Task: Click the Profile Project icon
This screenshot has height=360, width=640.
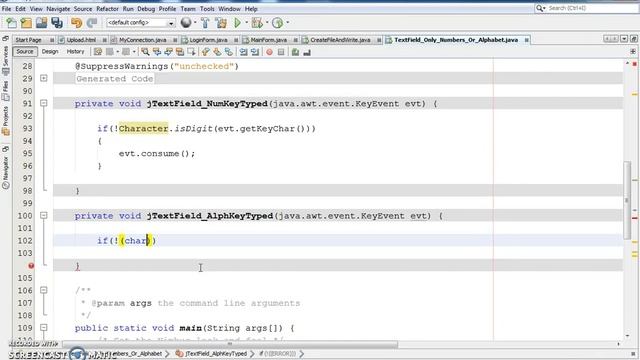Action: tap(278, 23)
